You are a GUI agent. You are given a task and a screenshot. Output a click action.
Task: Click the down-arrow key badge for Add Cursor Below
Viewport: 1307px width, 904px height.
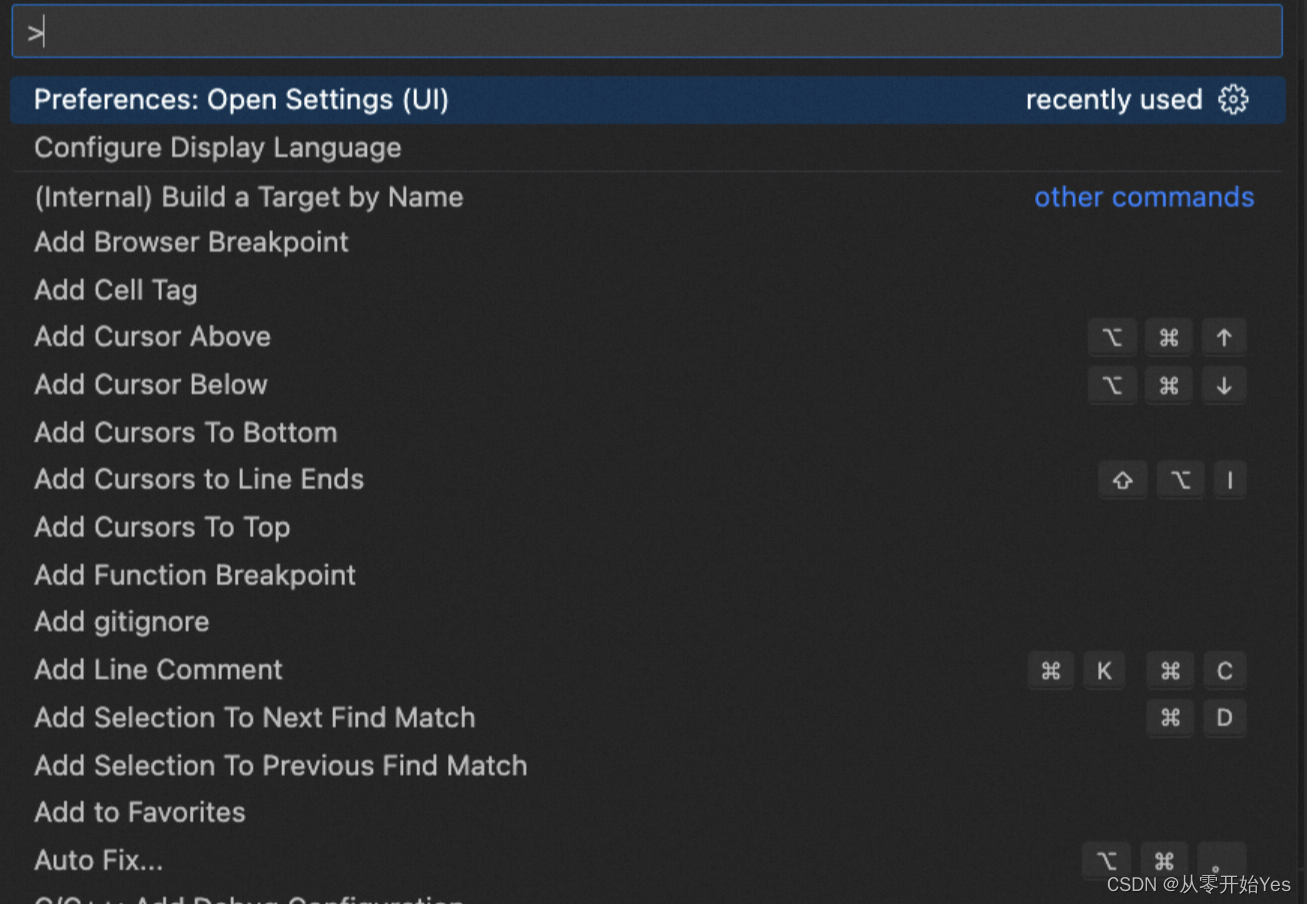pos(1224,385)
